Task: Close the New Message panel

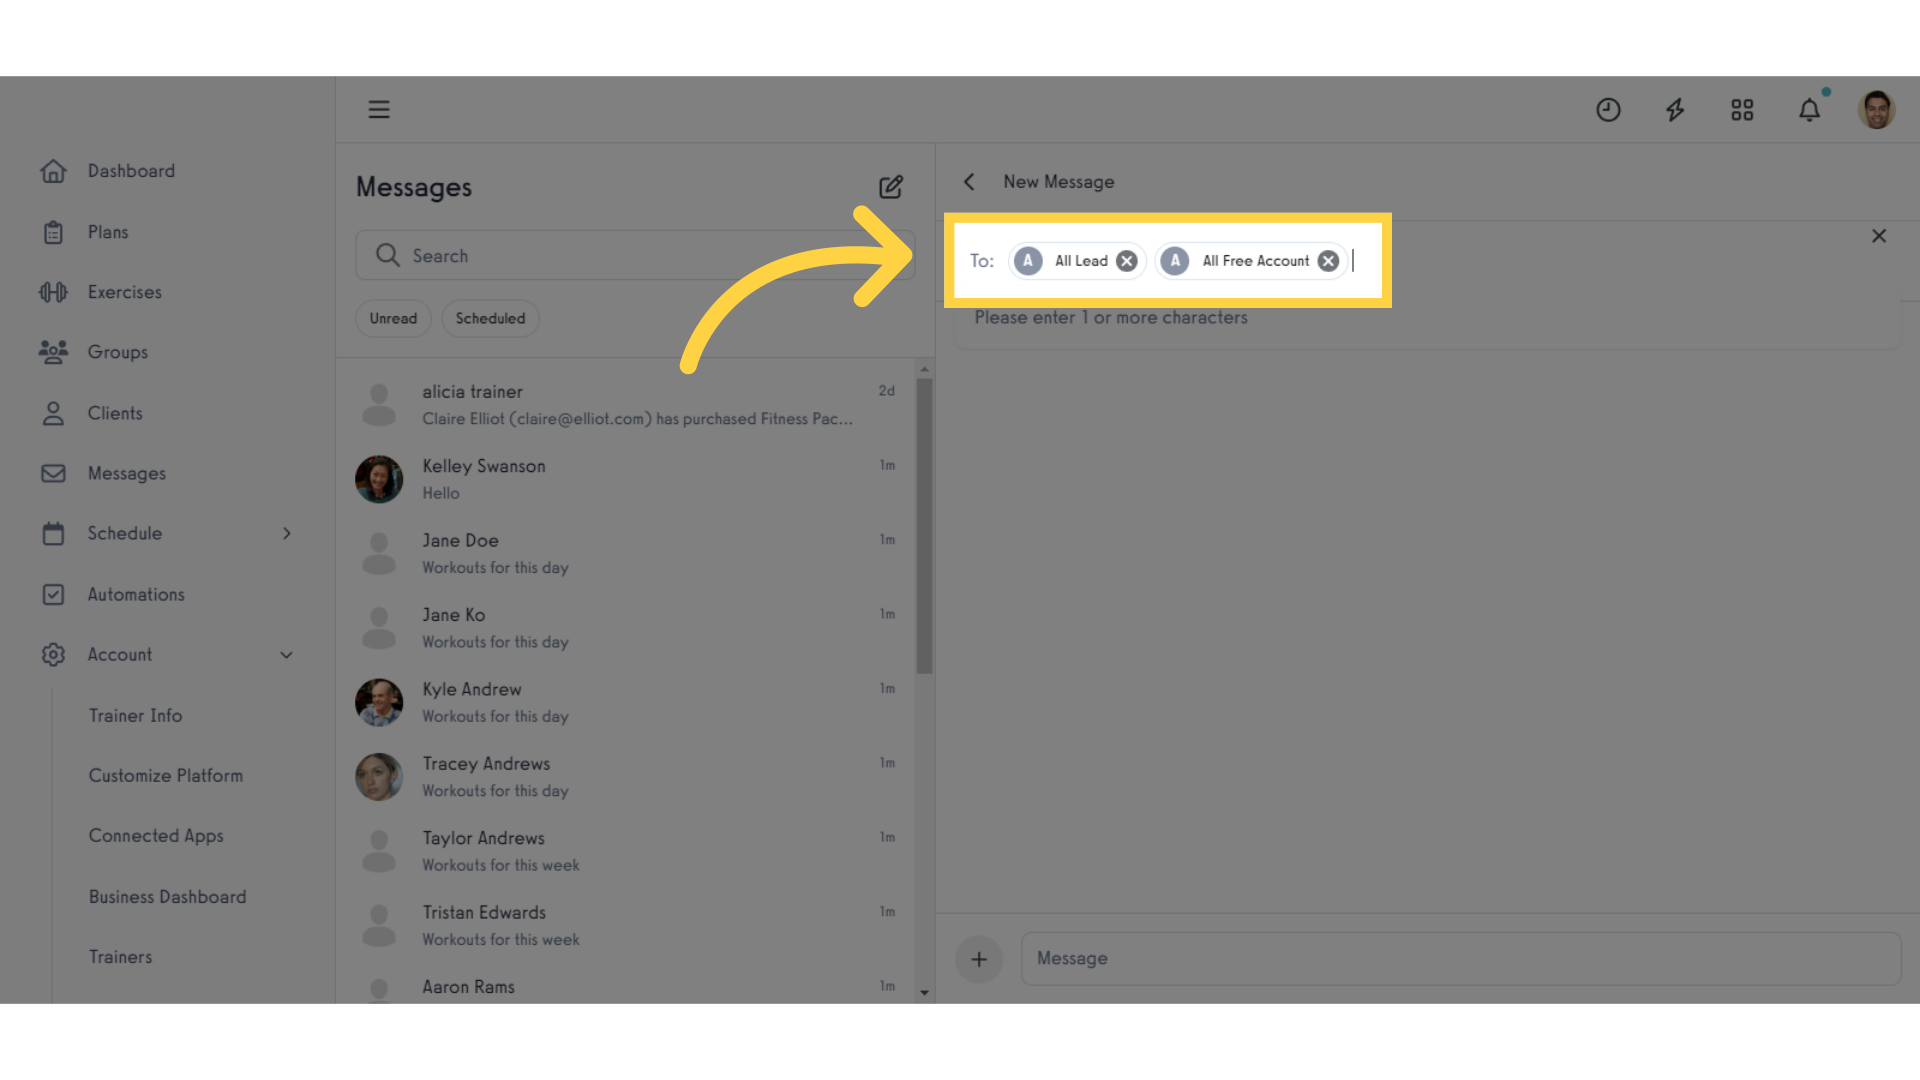Action: click(1879, 236)
